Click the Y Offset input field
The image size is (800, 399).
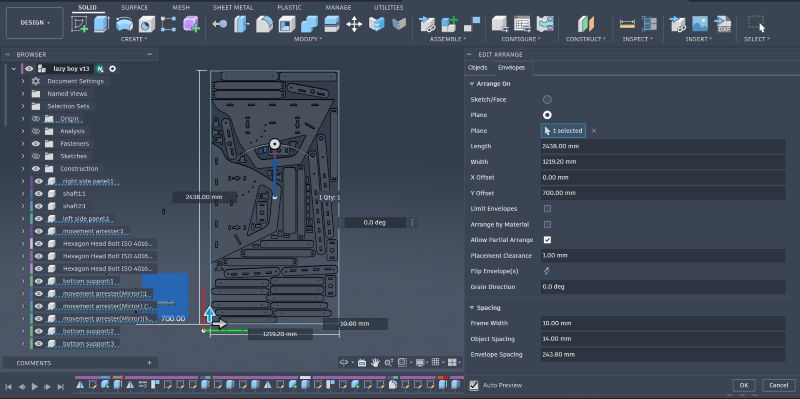(x=663, y=193)
